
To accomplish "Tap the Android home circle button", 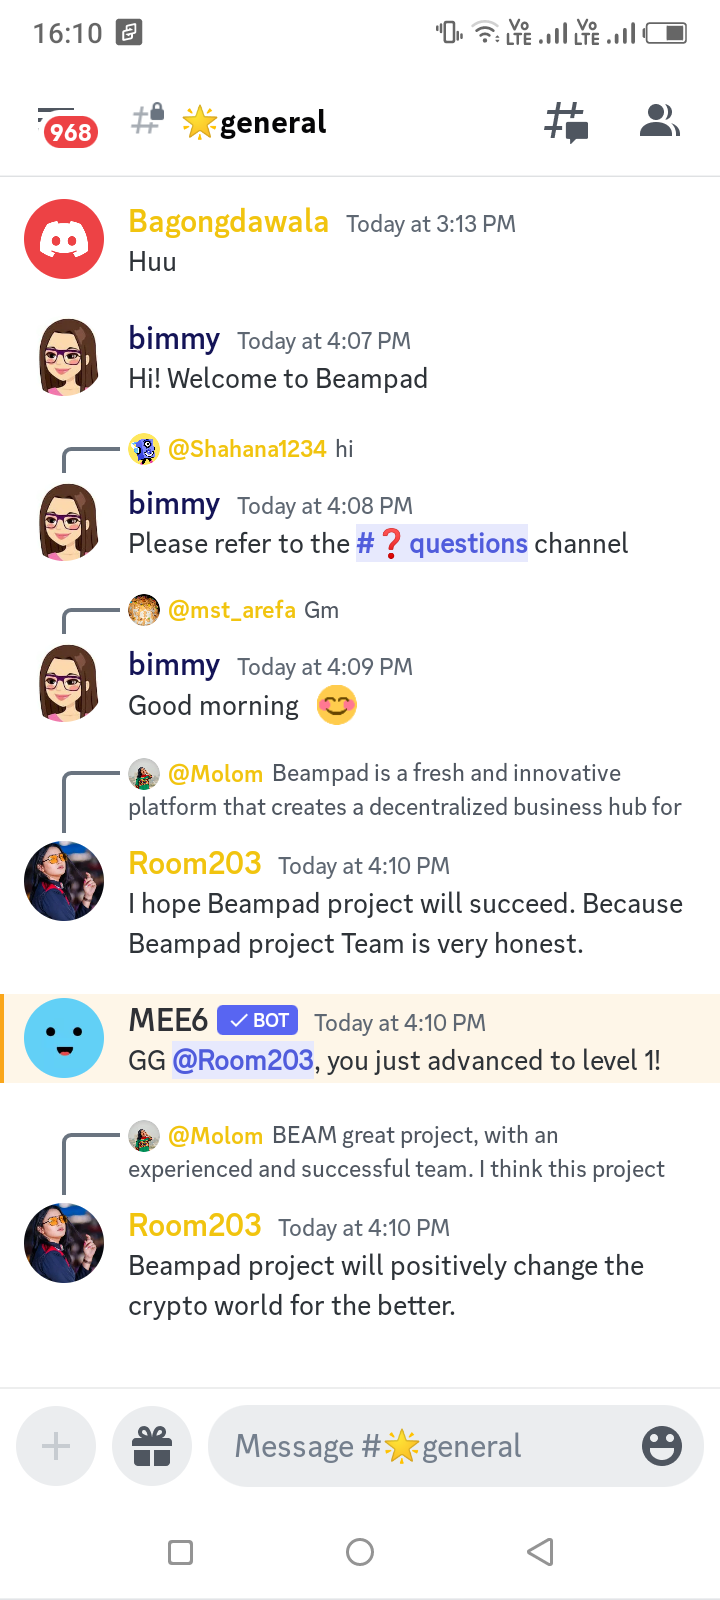I will click(360, 1552).
